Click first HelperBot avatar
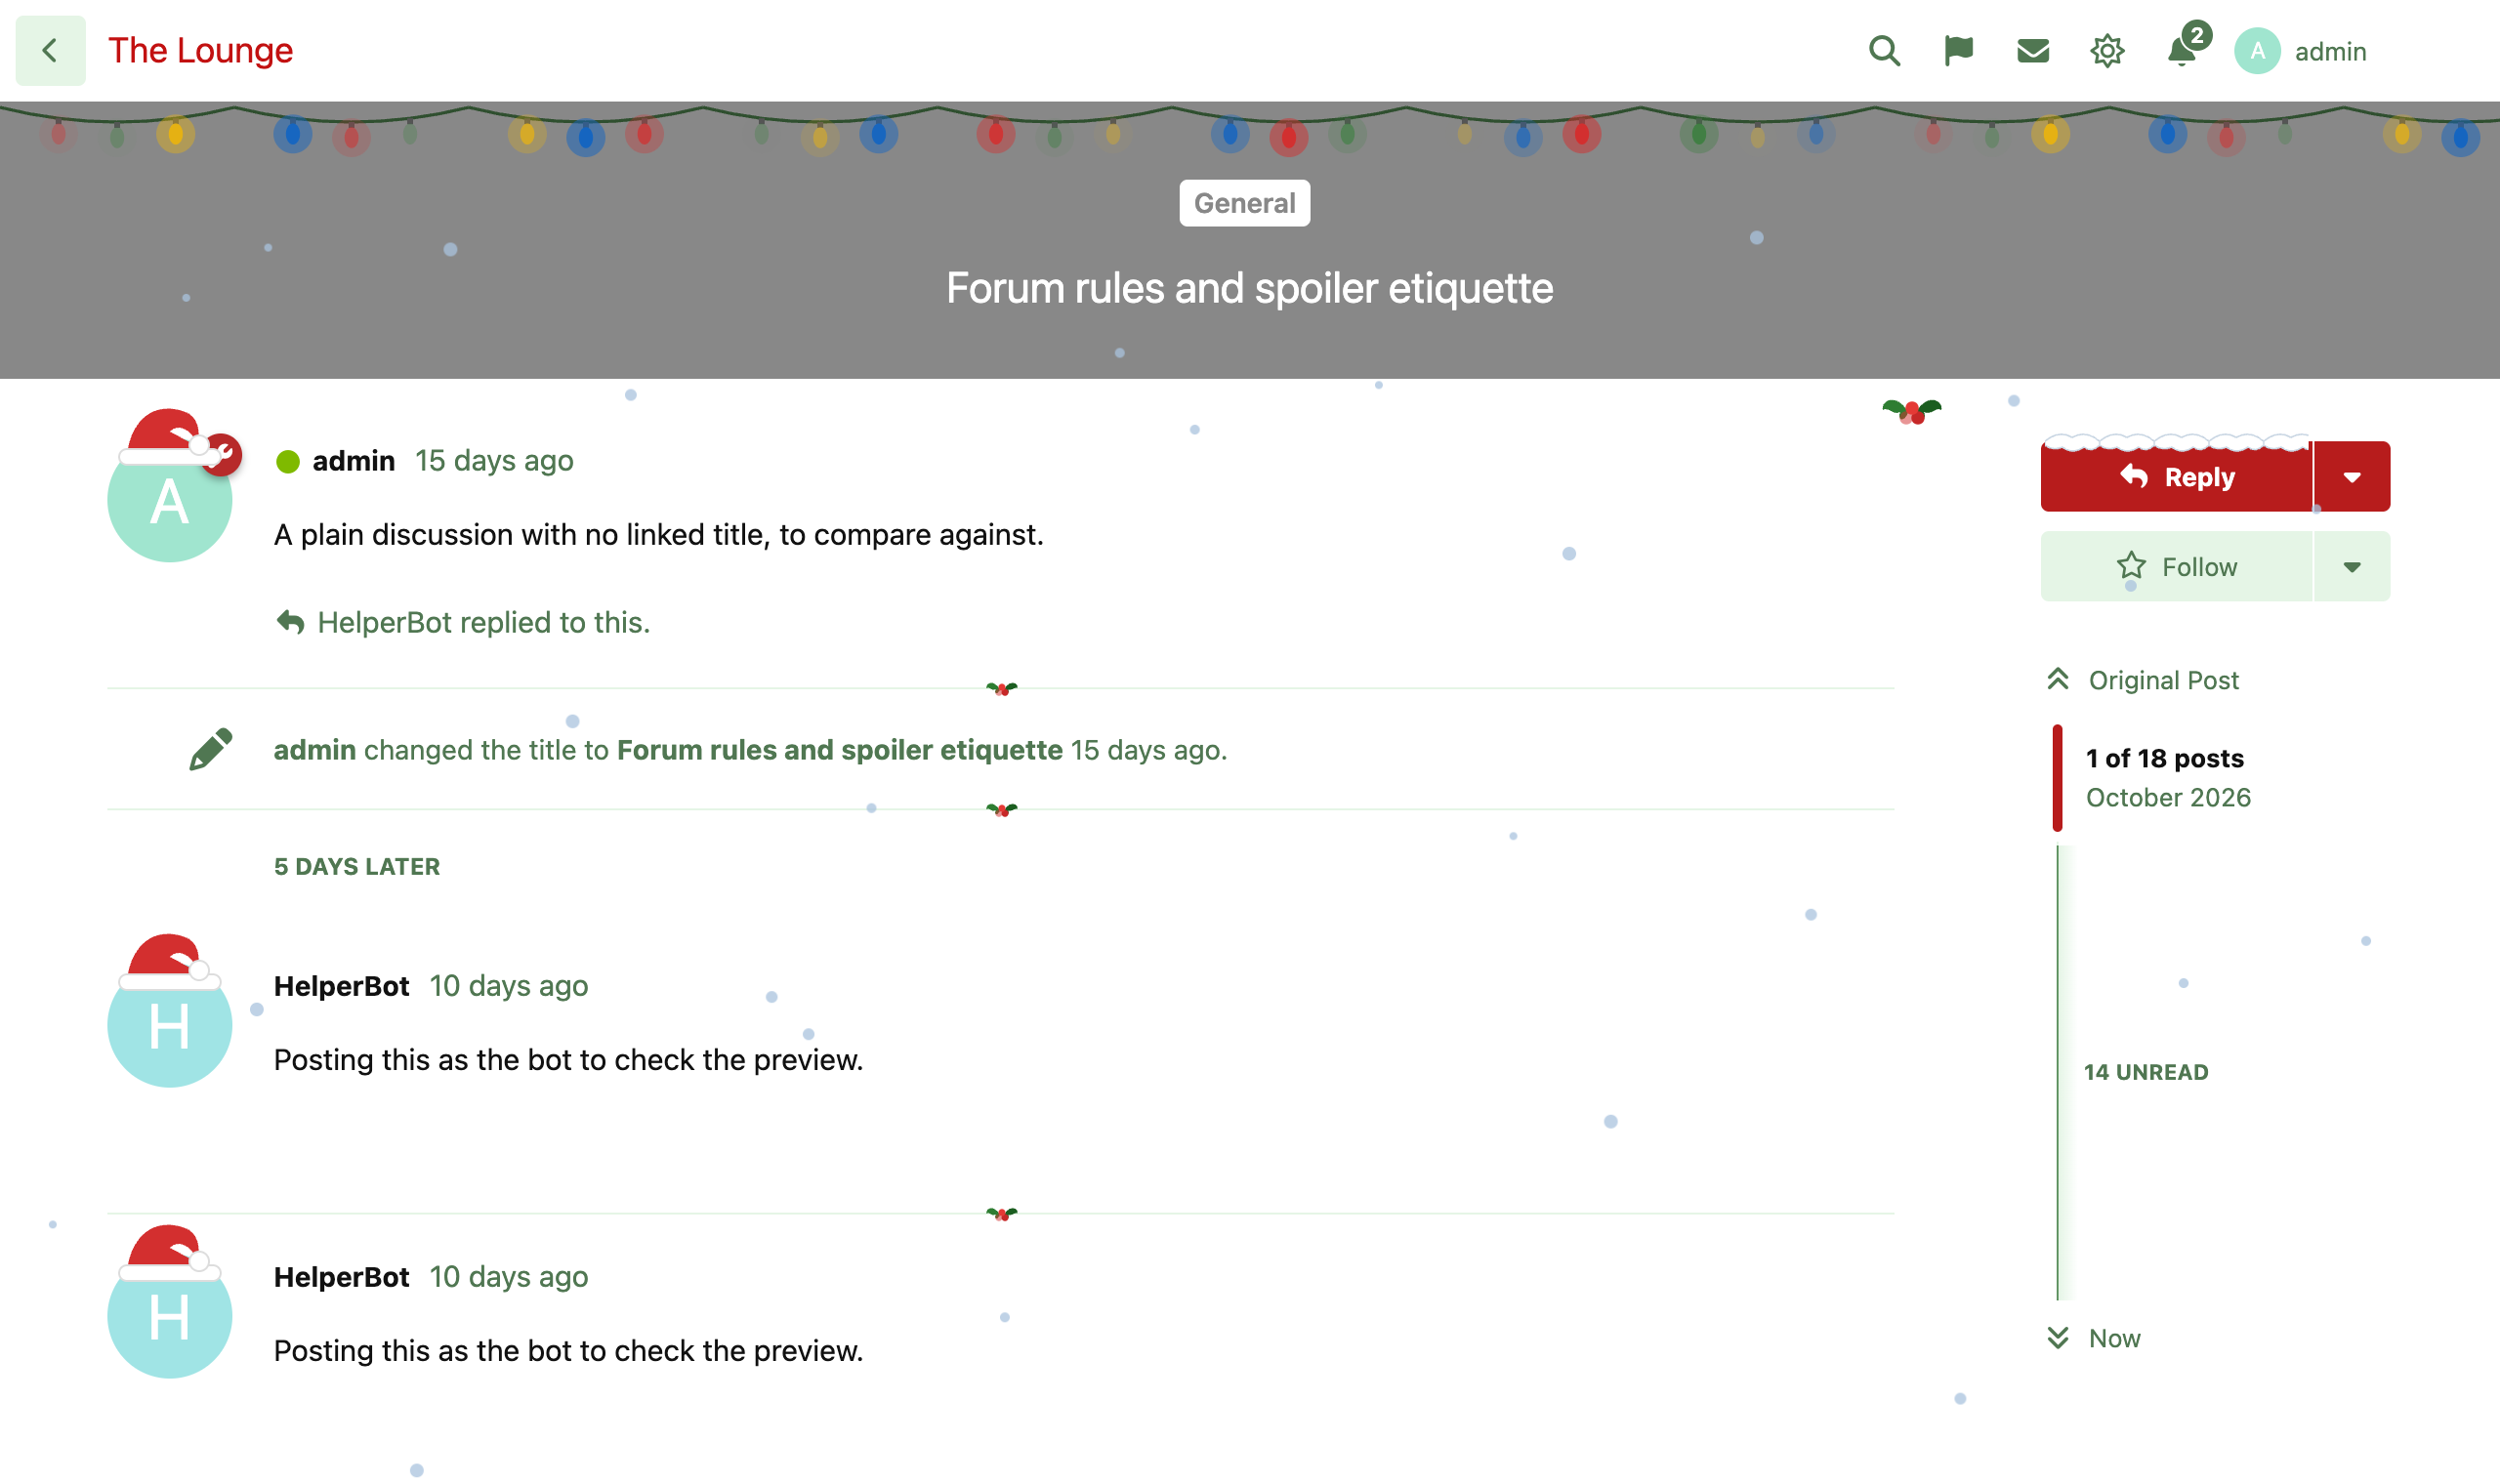Viewport: 2500px width, 1484px height. point(169,1025)
